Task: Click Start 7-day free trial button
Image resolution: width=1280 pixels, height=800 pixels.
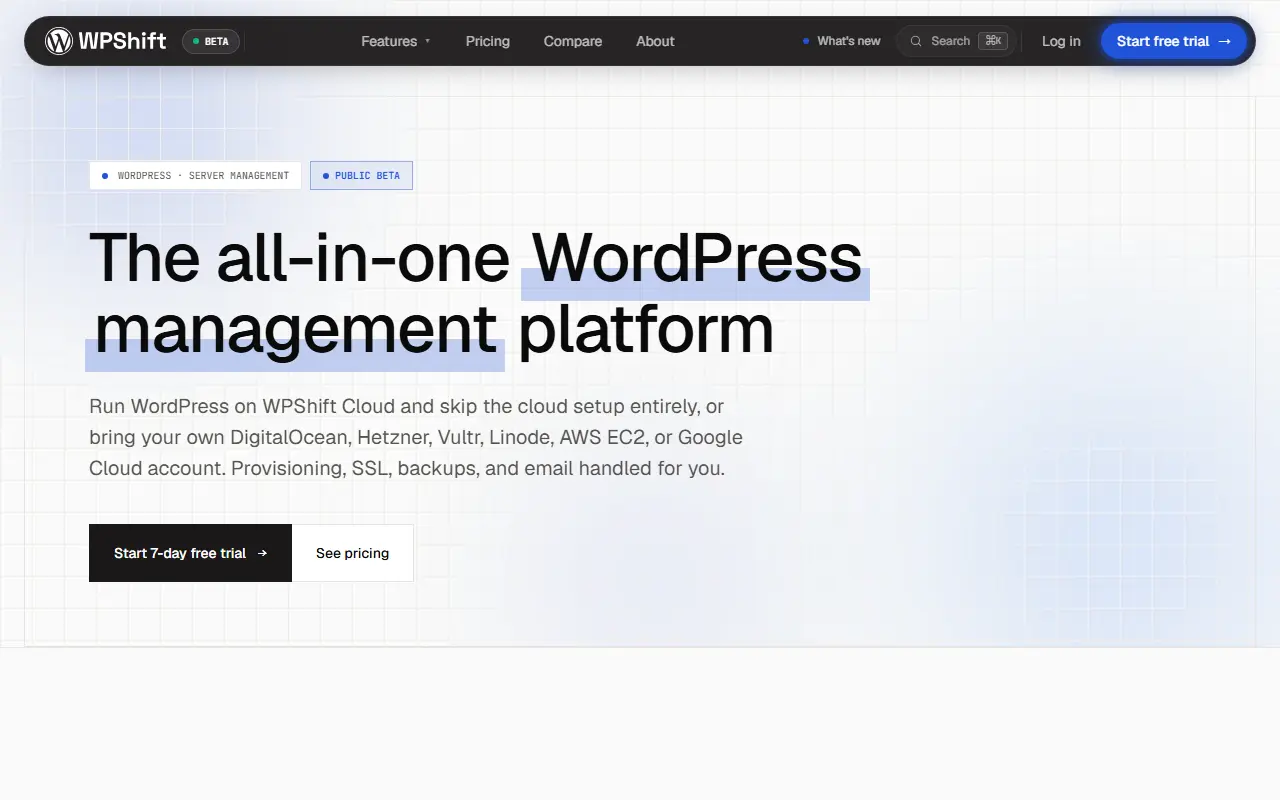Action: [x=190, y=553]
